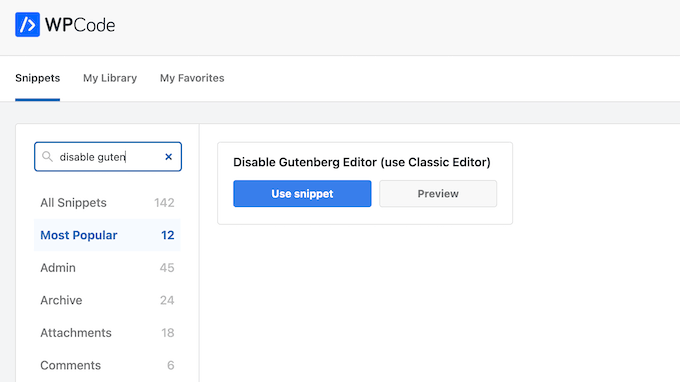Open the My Library tab
The height and width of the screenshot is (382, 680).
pos(110,78)
